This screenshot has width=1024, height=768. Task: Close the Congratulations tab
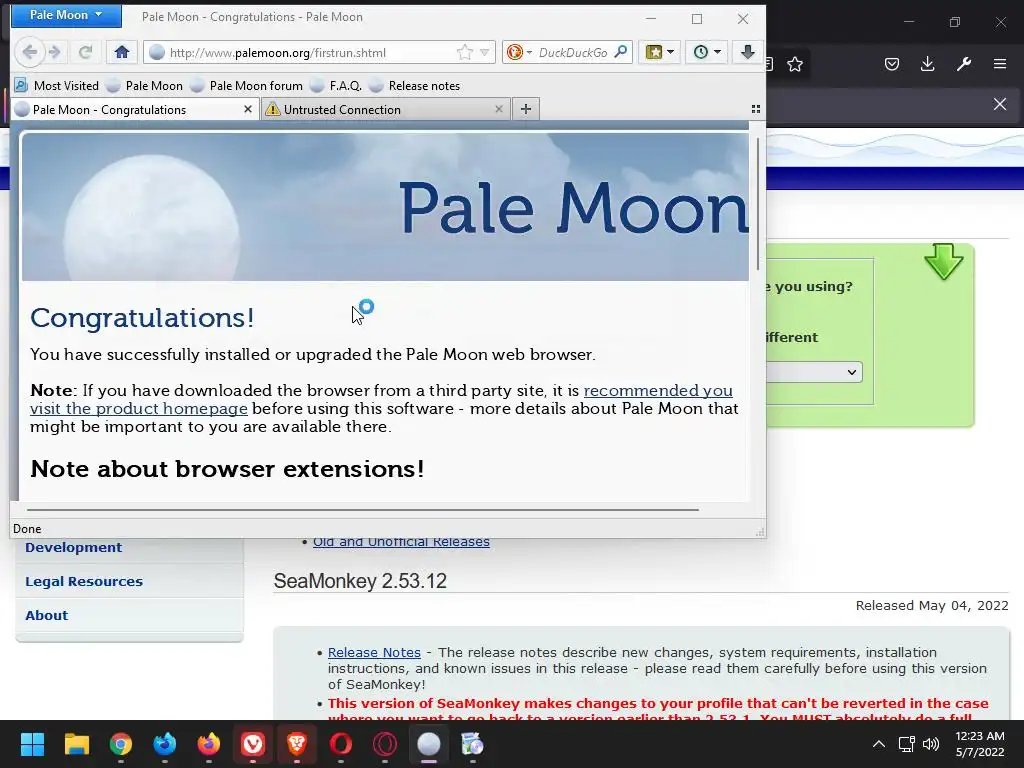(248, 109)
